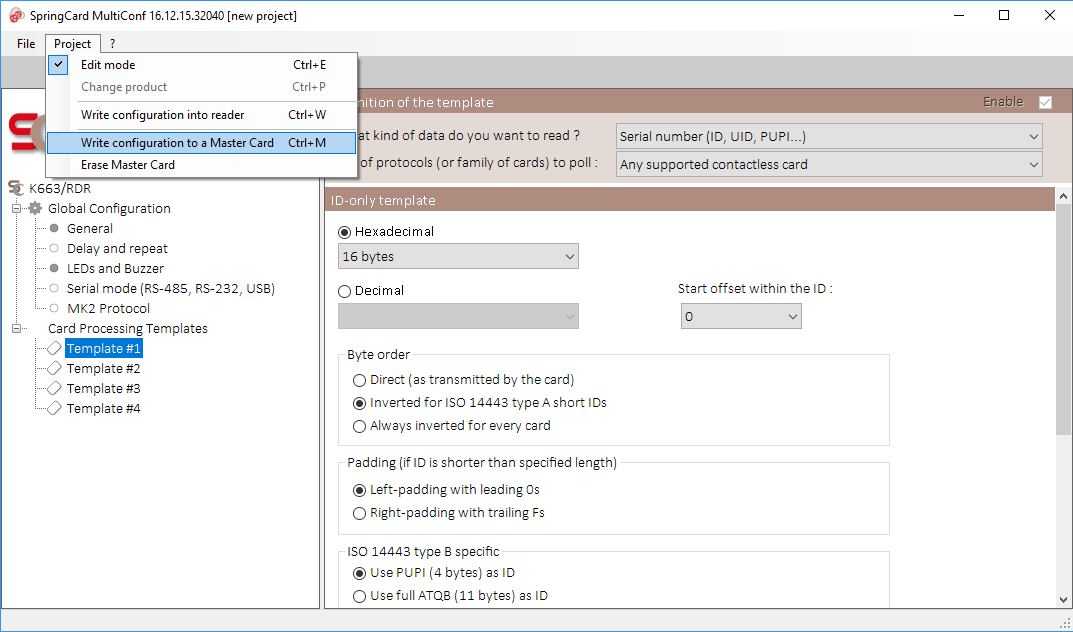Open the disabled Decimal length dropdown

[458, 316]
